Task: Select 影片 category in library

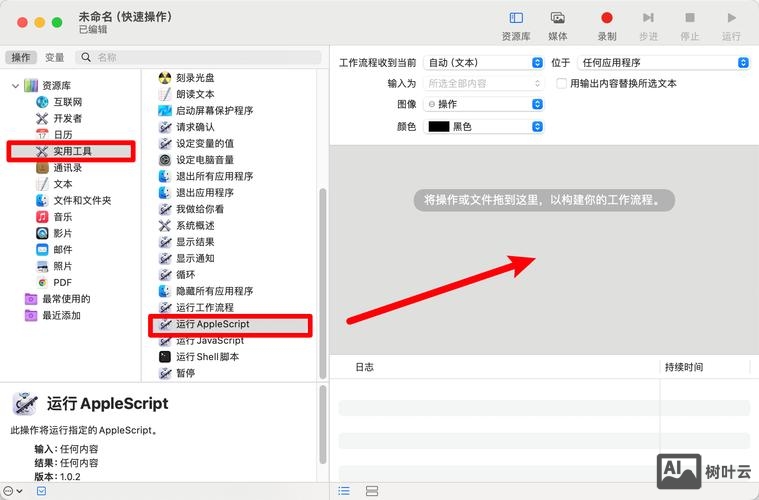Action: point(54,233)
